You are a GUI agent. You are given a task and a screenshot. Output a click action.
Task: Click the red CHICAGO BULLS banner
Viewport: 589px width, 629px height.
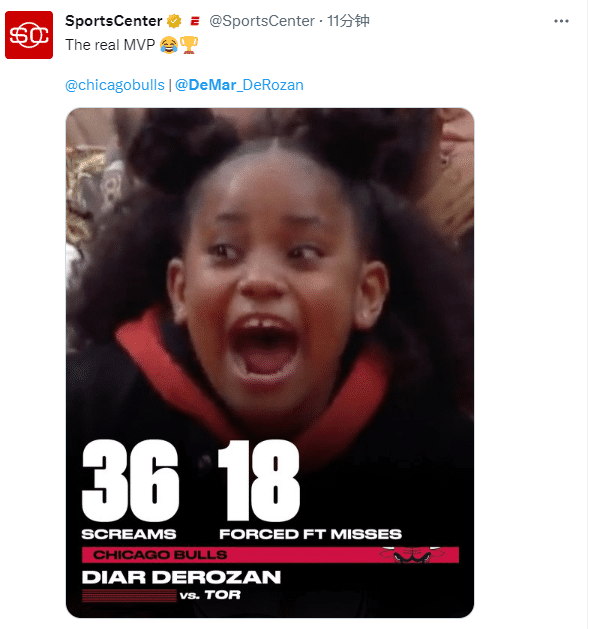coord(270,555)
